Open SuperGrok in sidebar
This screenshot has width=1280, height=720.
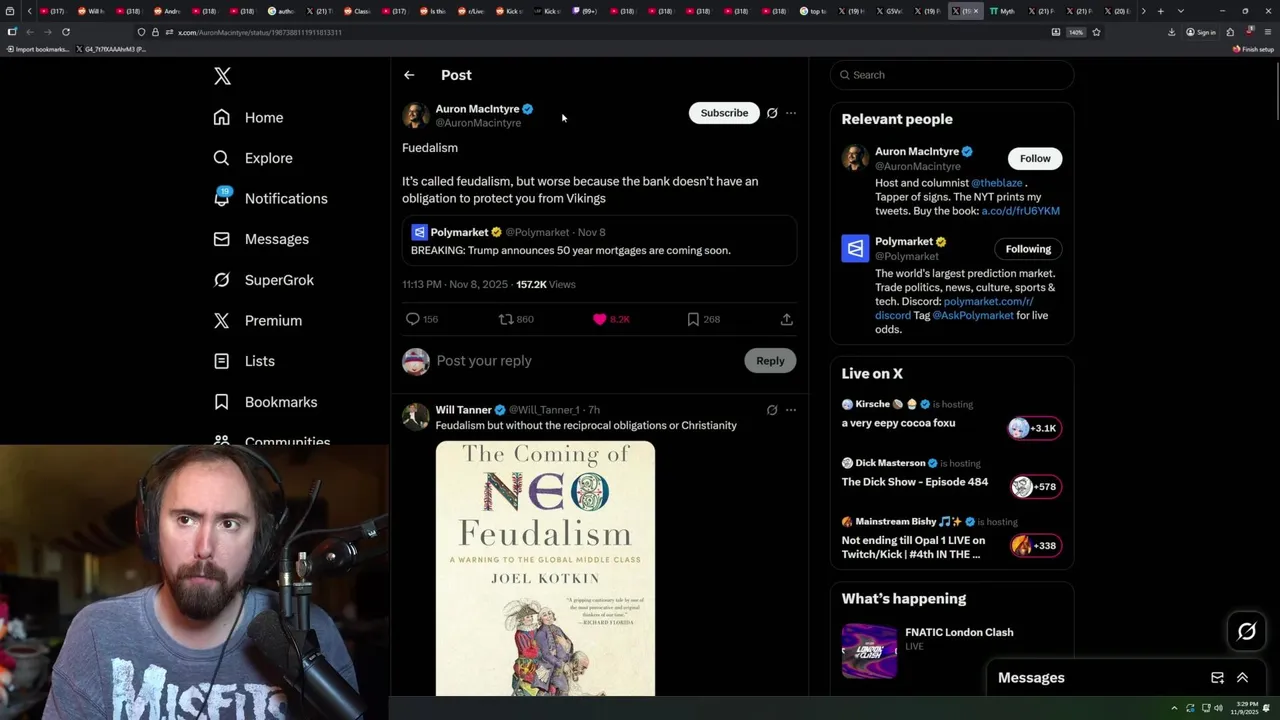coord(264,280)
